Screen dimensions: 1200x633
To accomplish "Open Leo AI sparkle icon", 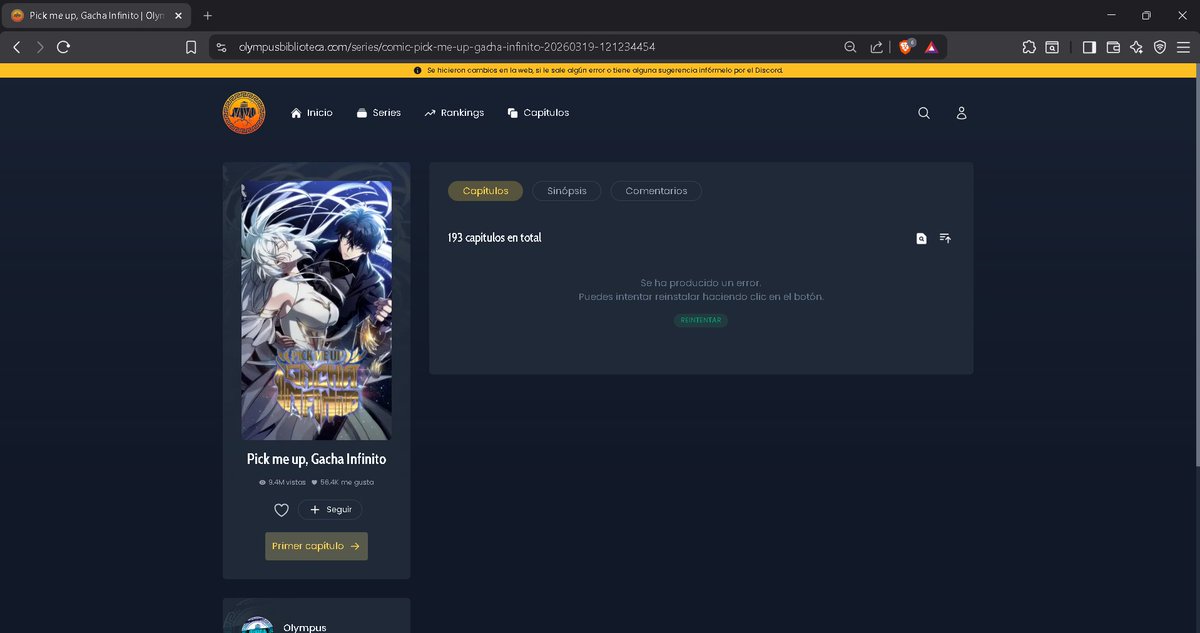I will click(x=1137, y=47).
